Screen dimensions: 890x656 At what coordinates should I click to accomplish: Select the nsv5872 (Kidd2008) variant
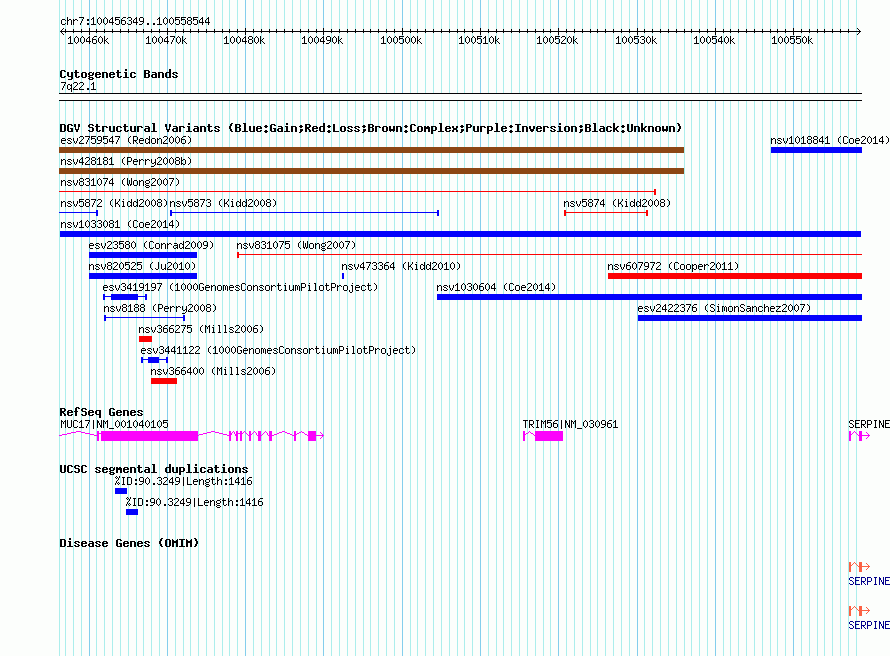click(78, 213)
